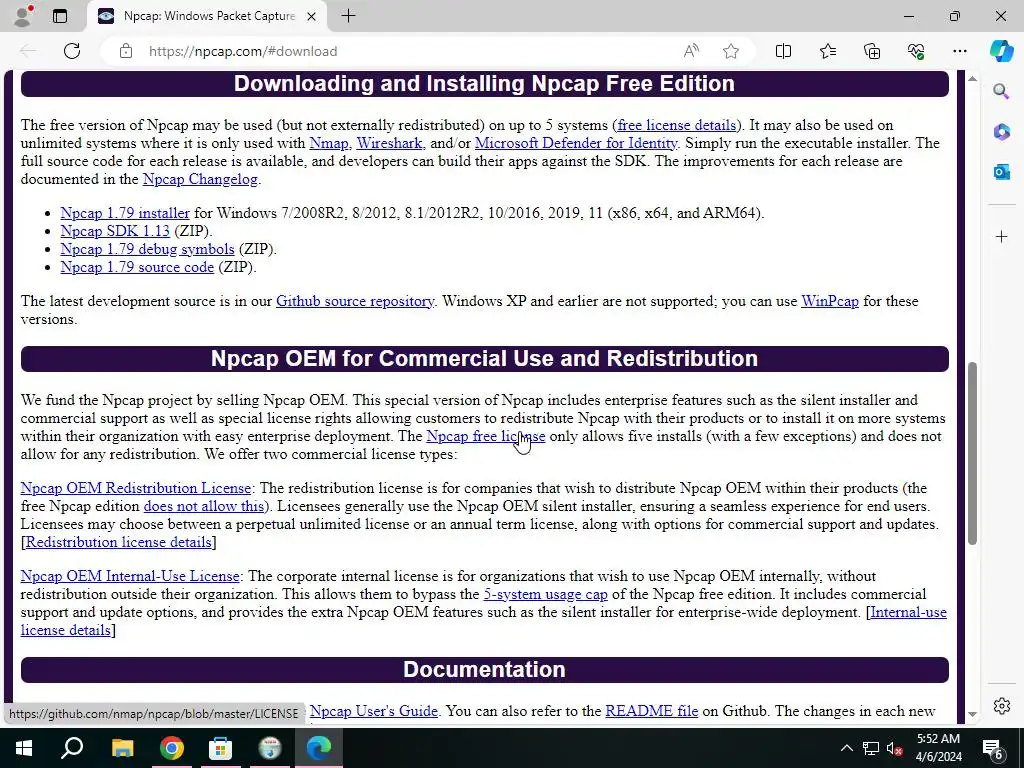Download Npcap 1.79 debug symbols
This screenshot has height=768, width=1024.
point(147,249)
